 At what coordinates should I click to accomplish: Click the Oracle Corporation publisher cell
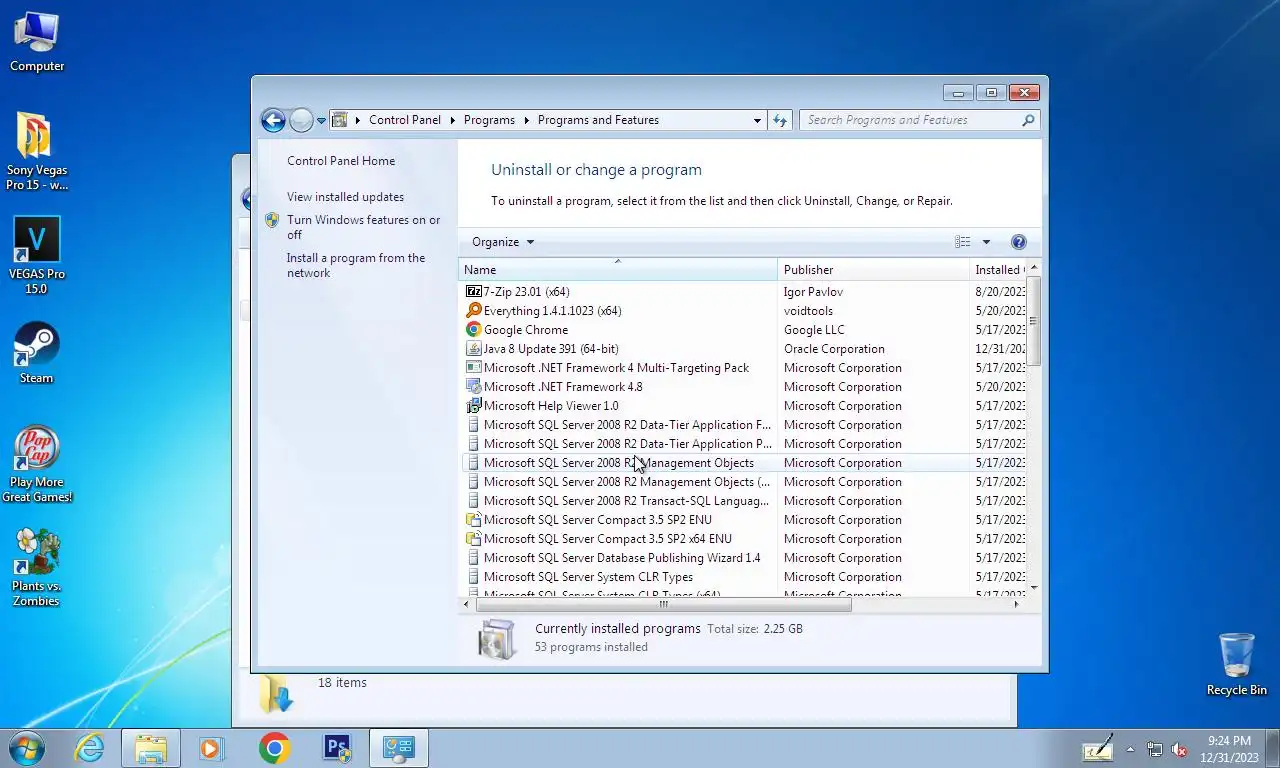[834, 349]
